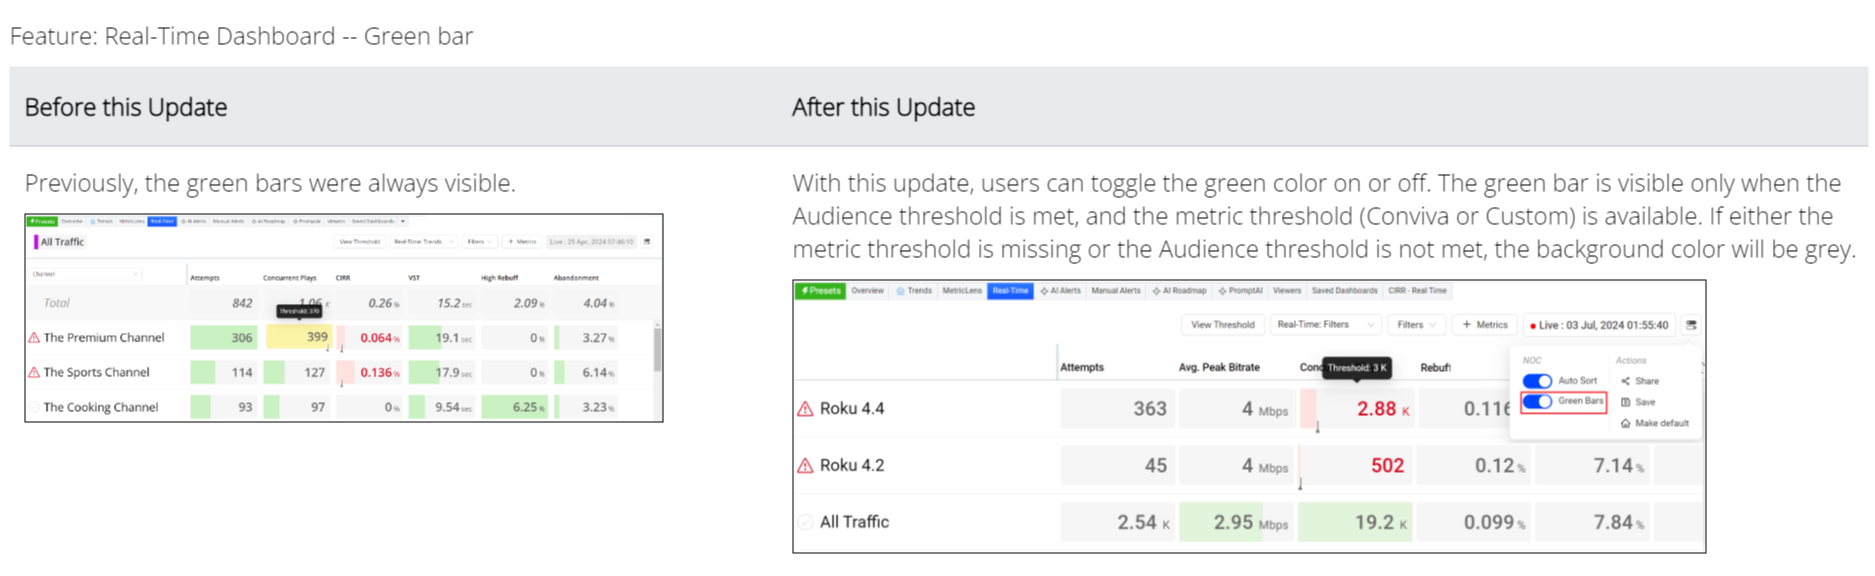Click The Sports Channel alert icon
Screen dimensions: 1875x576
point(34,373)
